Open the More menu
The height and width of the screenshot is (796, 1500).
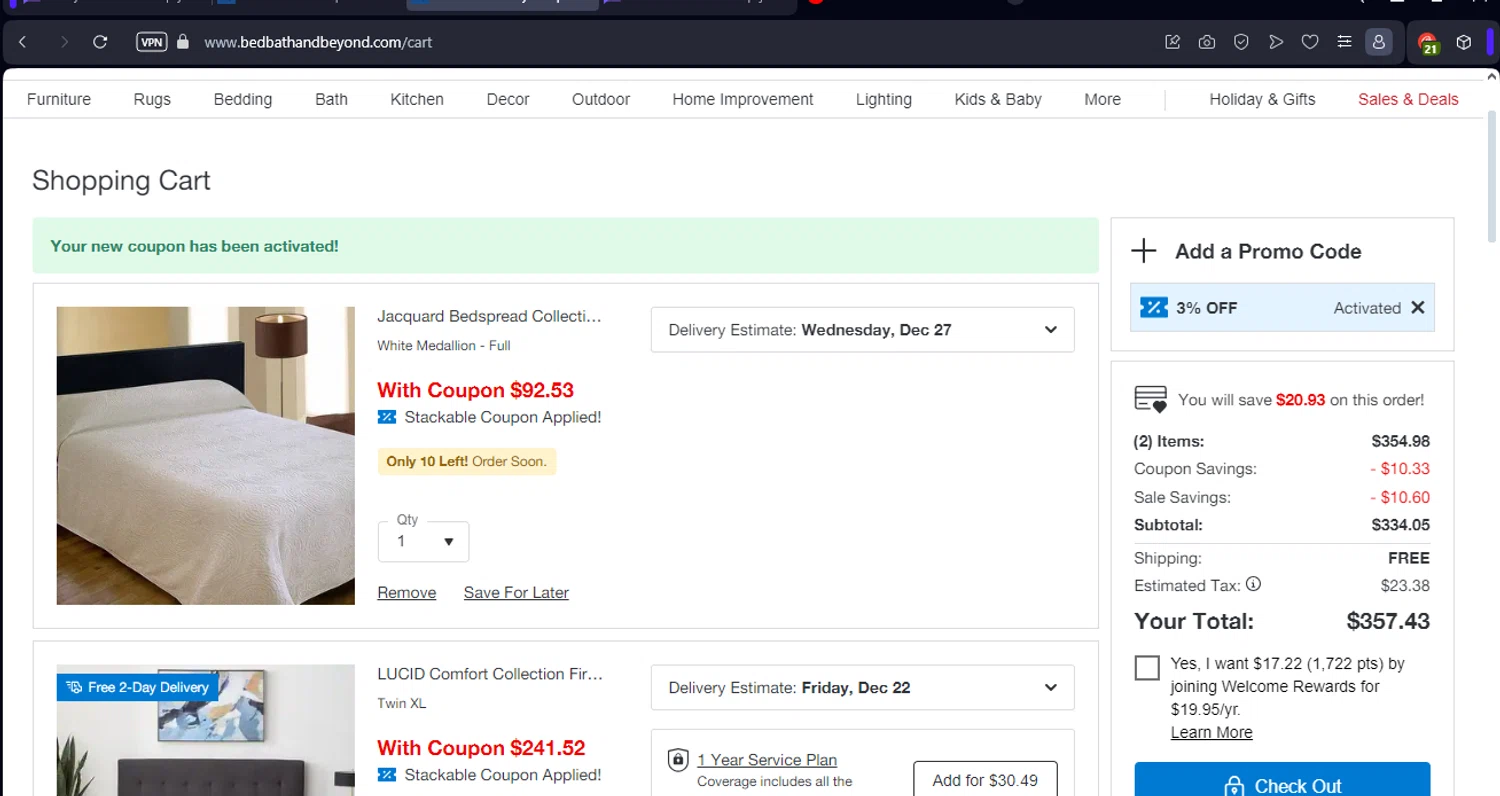coord(1103,99)
